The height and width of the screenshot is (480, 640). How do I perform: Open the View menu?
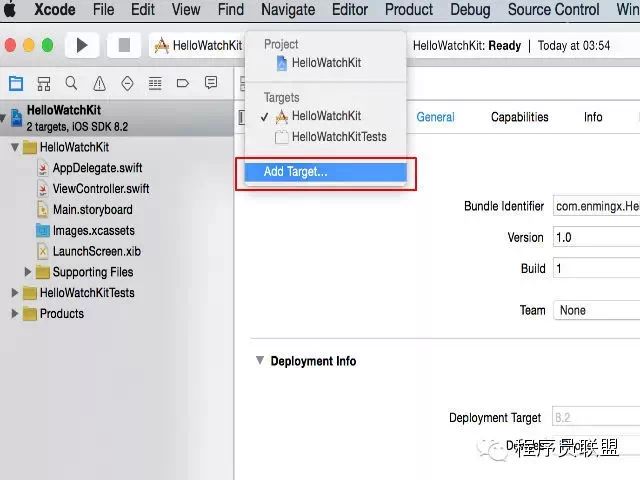186,9
